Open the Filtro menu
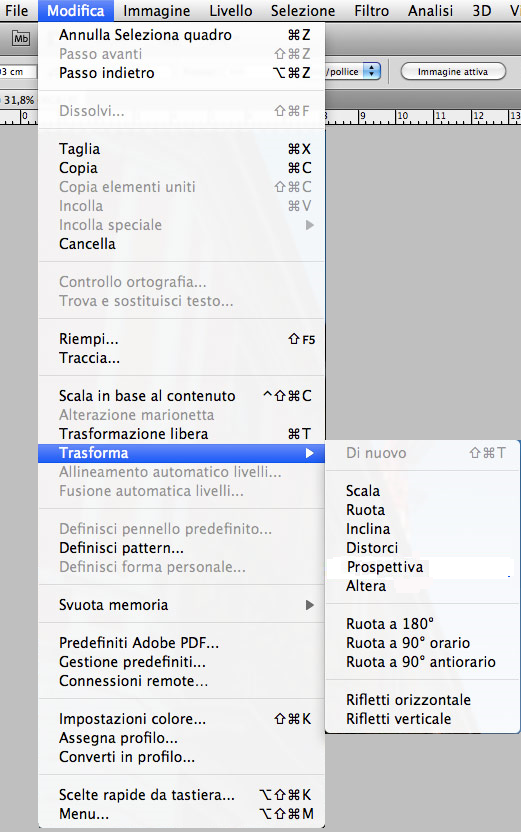Viewport: 521px width, 832px height. point(371,11)
